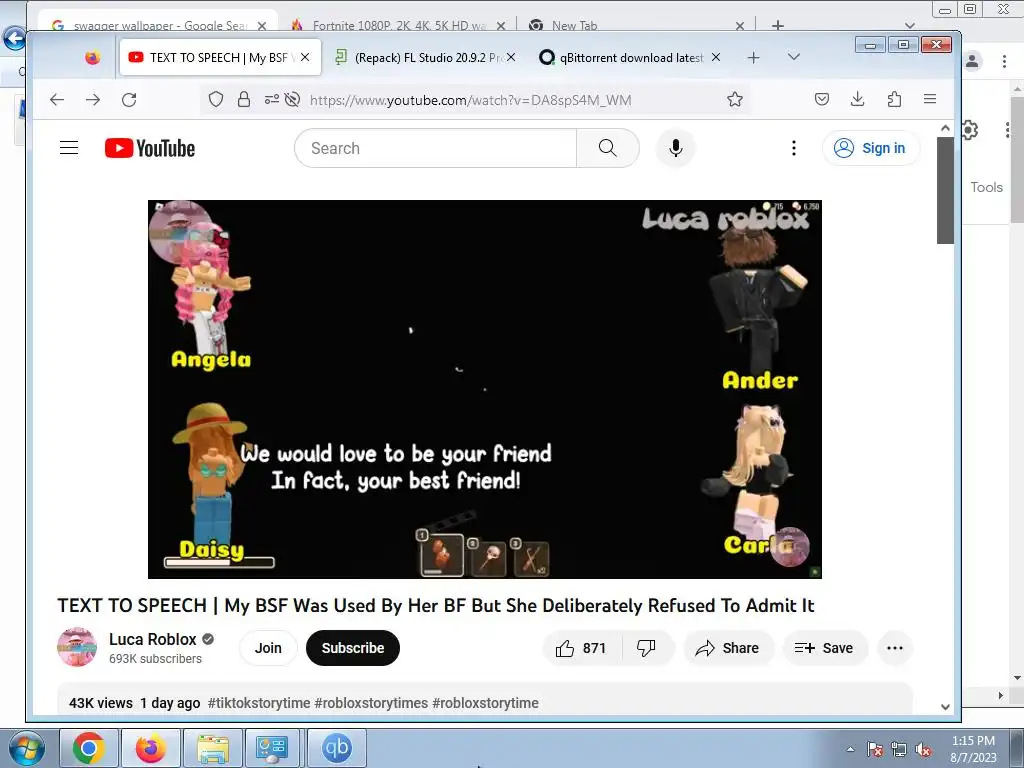Open qBittorrent from the taskbar
Viewport: 1024px width, 768px height.
[x=336, y=748]
